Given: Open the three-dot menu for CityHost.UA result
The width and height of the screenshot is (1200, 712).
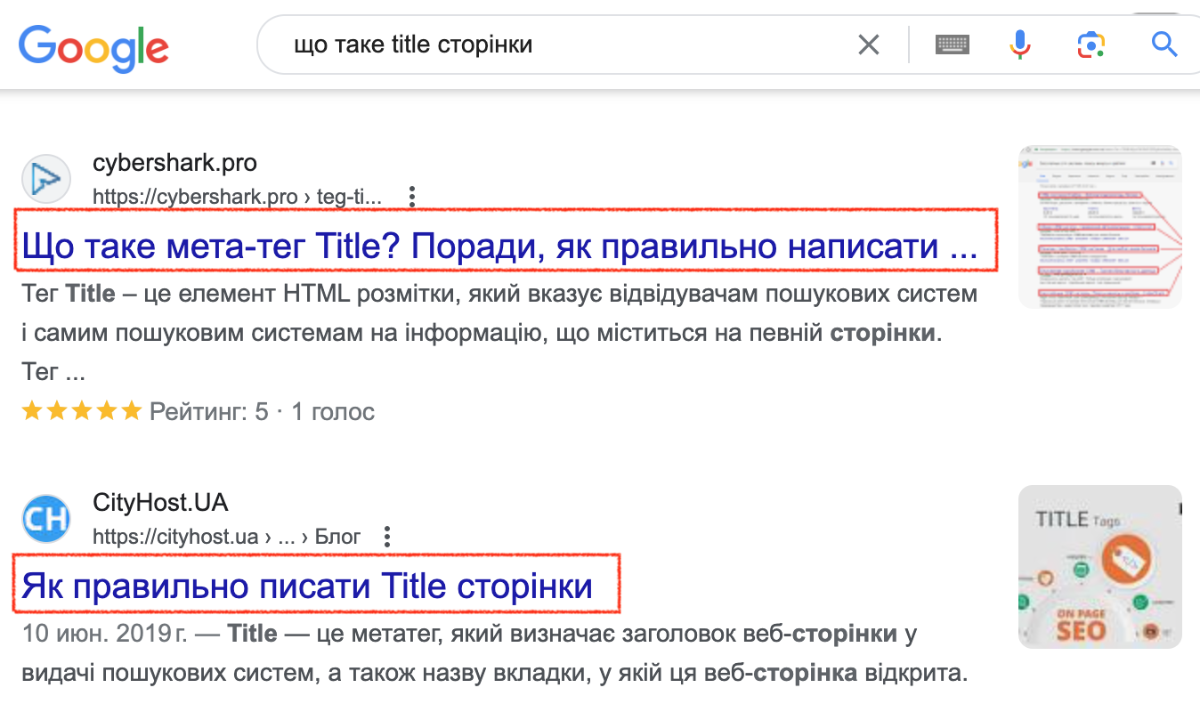Looking at the screenshot, I should (x=386, y=536).
